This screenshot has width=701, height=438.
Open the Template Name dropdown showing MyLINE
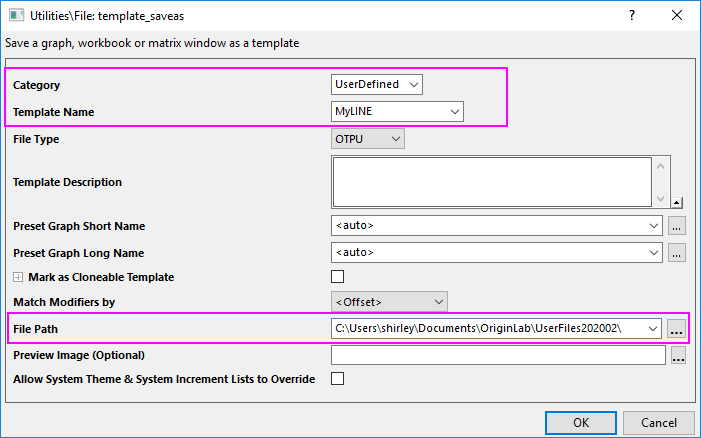455,112
